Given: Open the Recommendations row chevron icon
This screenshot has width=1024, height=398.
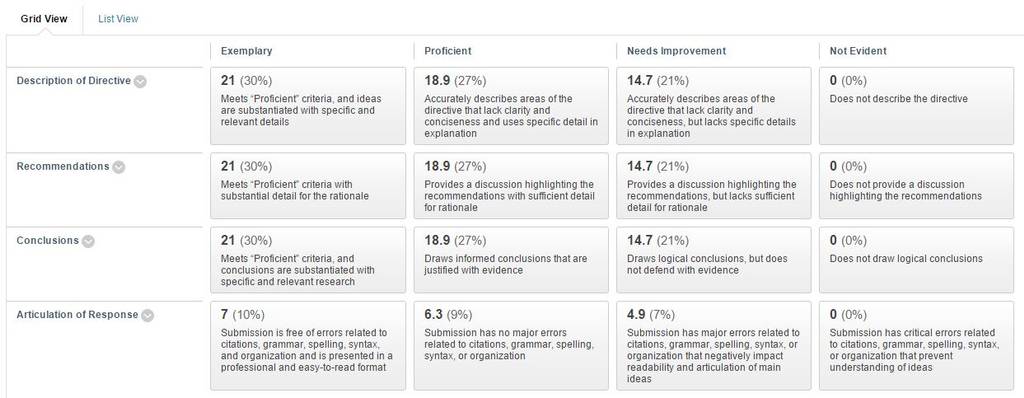Looking at the screenshot, I should 118,167.
